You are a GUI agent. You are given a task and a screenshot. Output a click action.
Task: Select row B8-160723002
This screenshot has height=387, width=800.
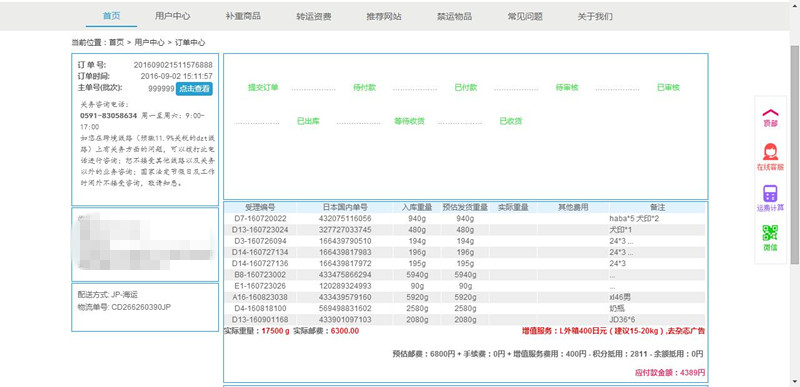(x=464, y=275)
